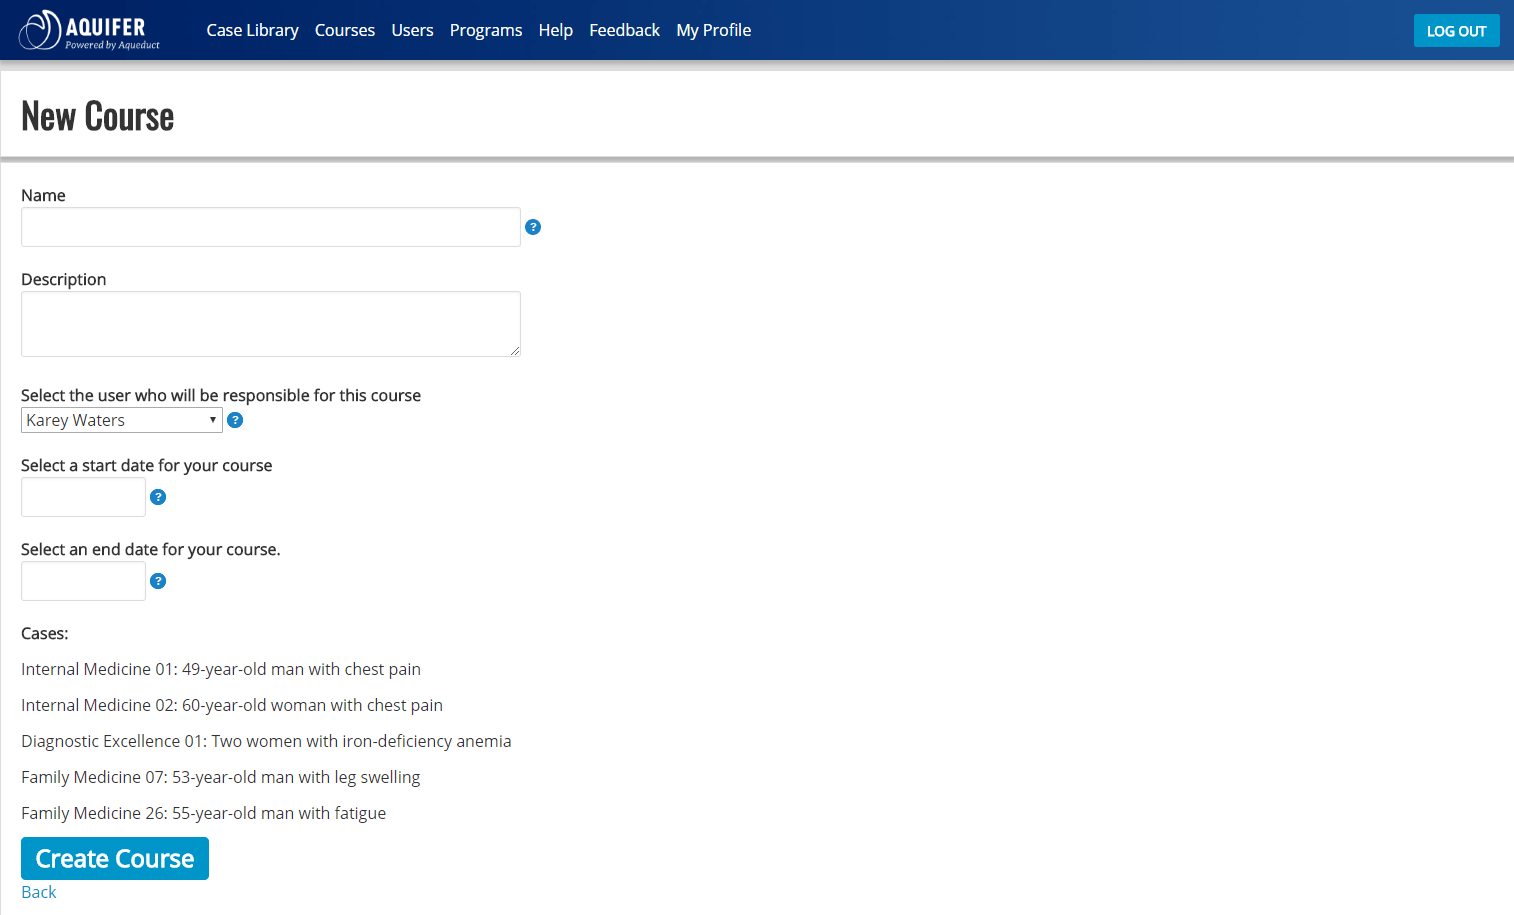Click the Aquifer logo
This screenshot has width=1514, height=915.
tap(90, 30)
